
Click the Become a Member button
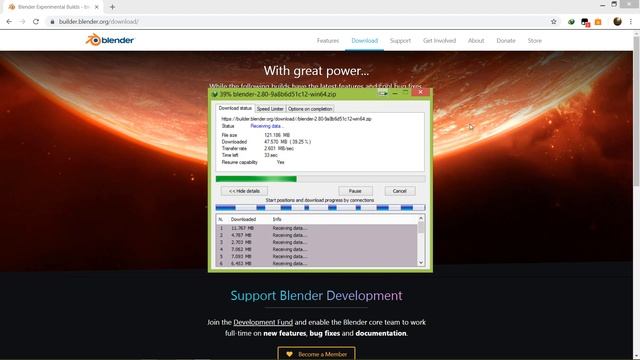click(x=316, y=354)
